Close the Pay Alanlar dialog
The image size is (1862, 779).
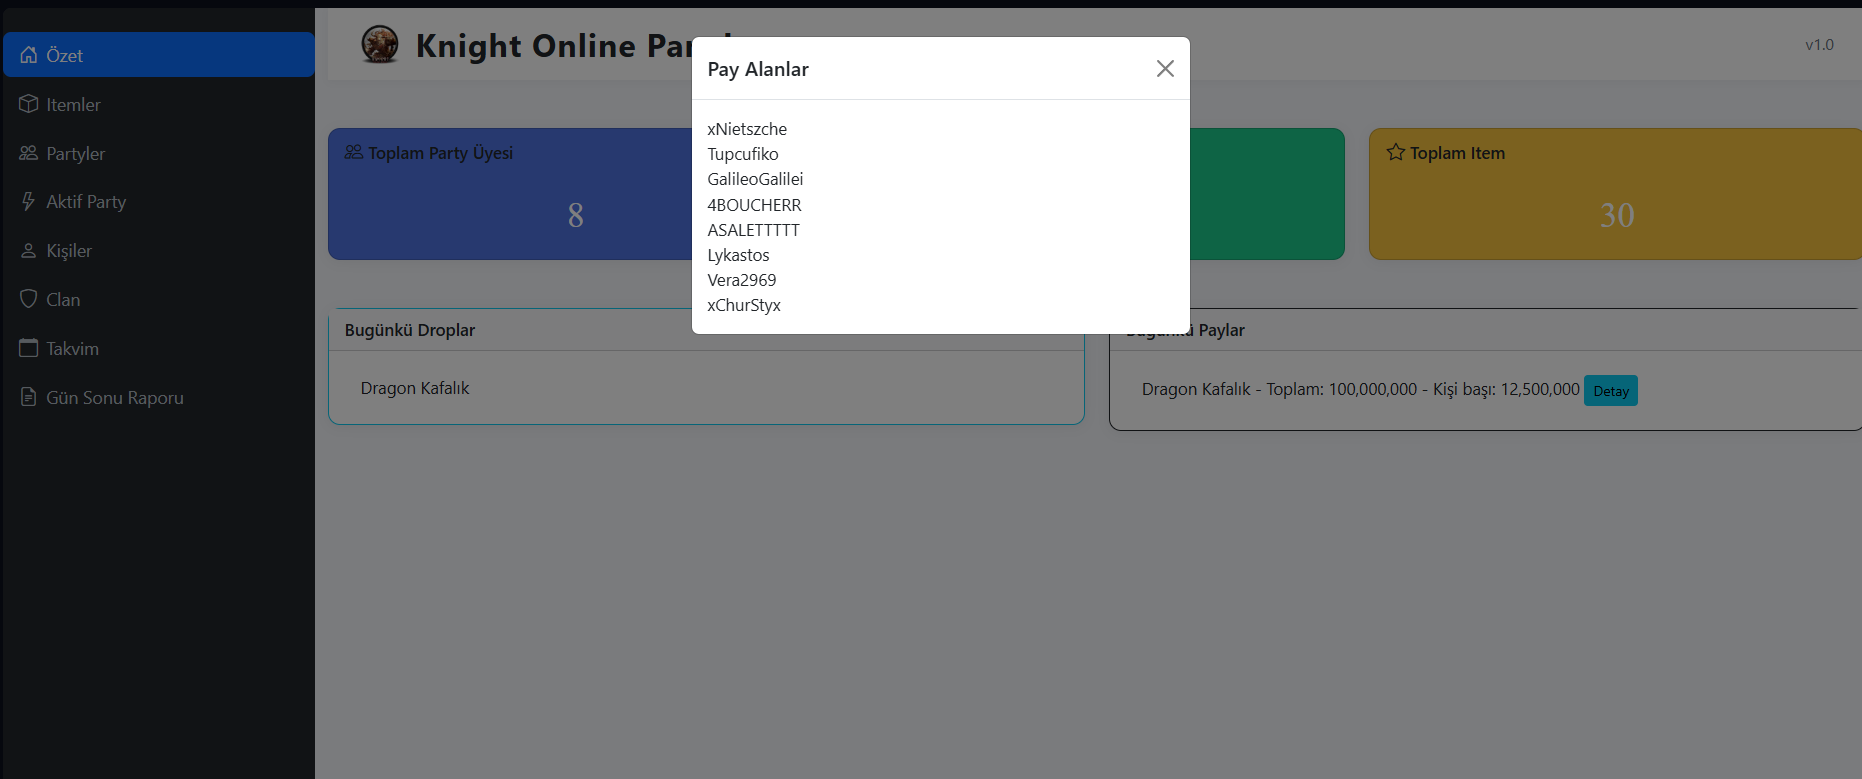[x=1165, y=68]
